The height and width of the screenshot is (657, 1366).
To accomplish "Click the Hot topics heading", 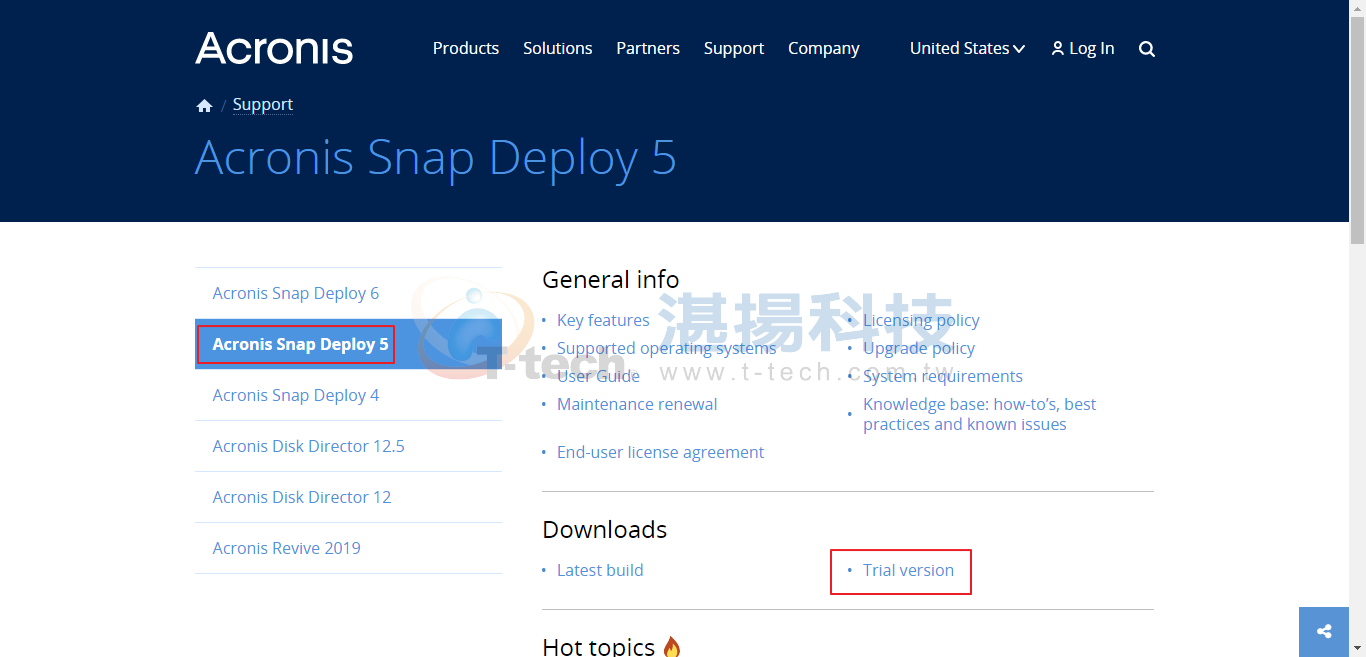I will click(598, 646).
